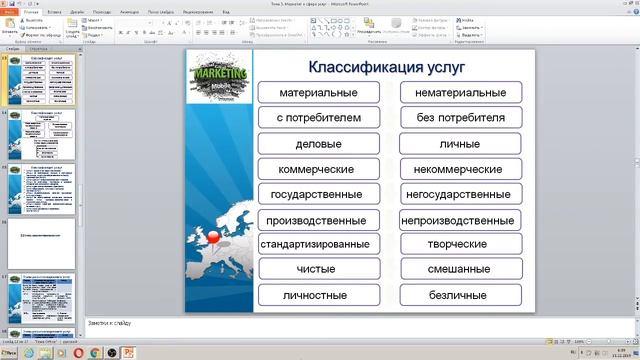
Task: Toggle Underline (Ч) formatting
Action: click(x=136, y=33)
